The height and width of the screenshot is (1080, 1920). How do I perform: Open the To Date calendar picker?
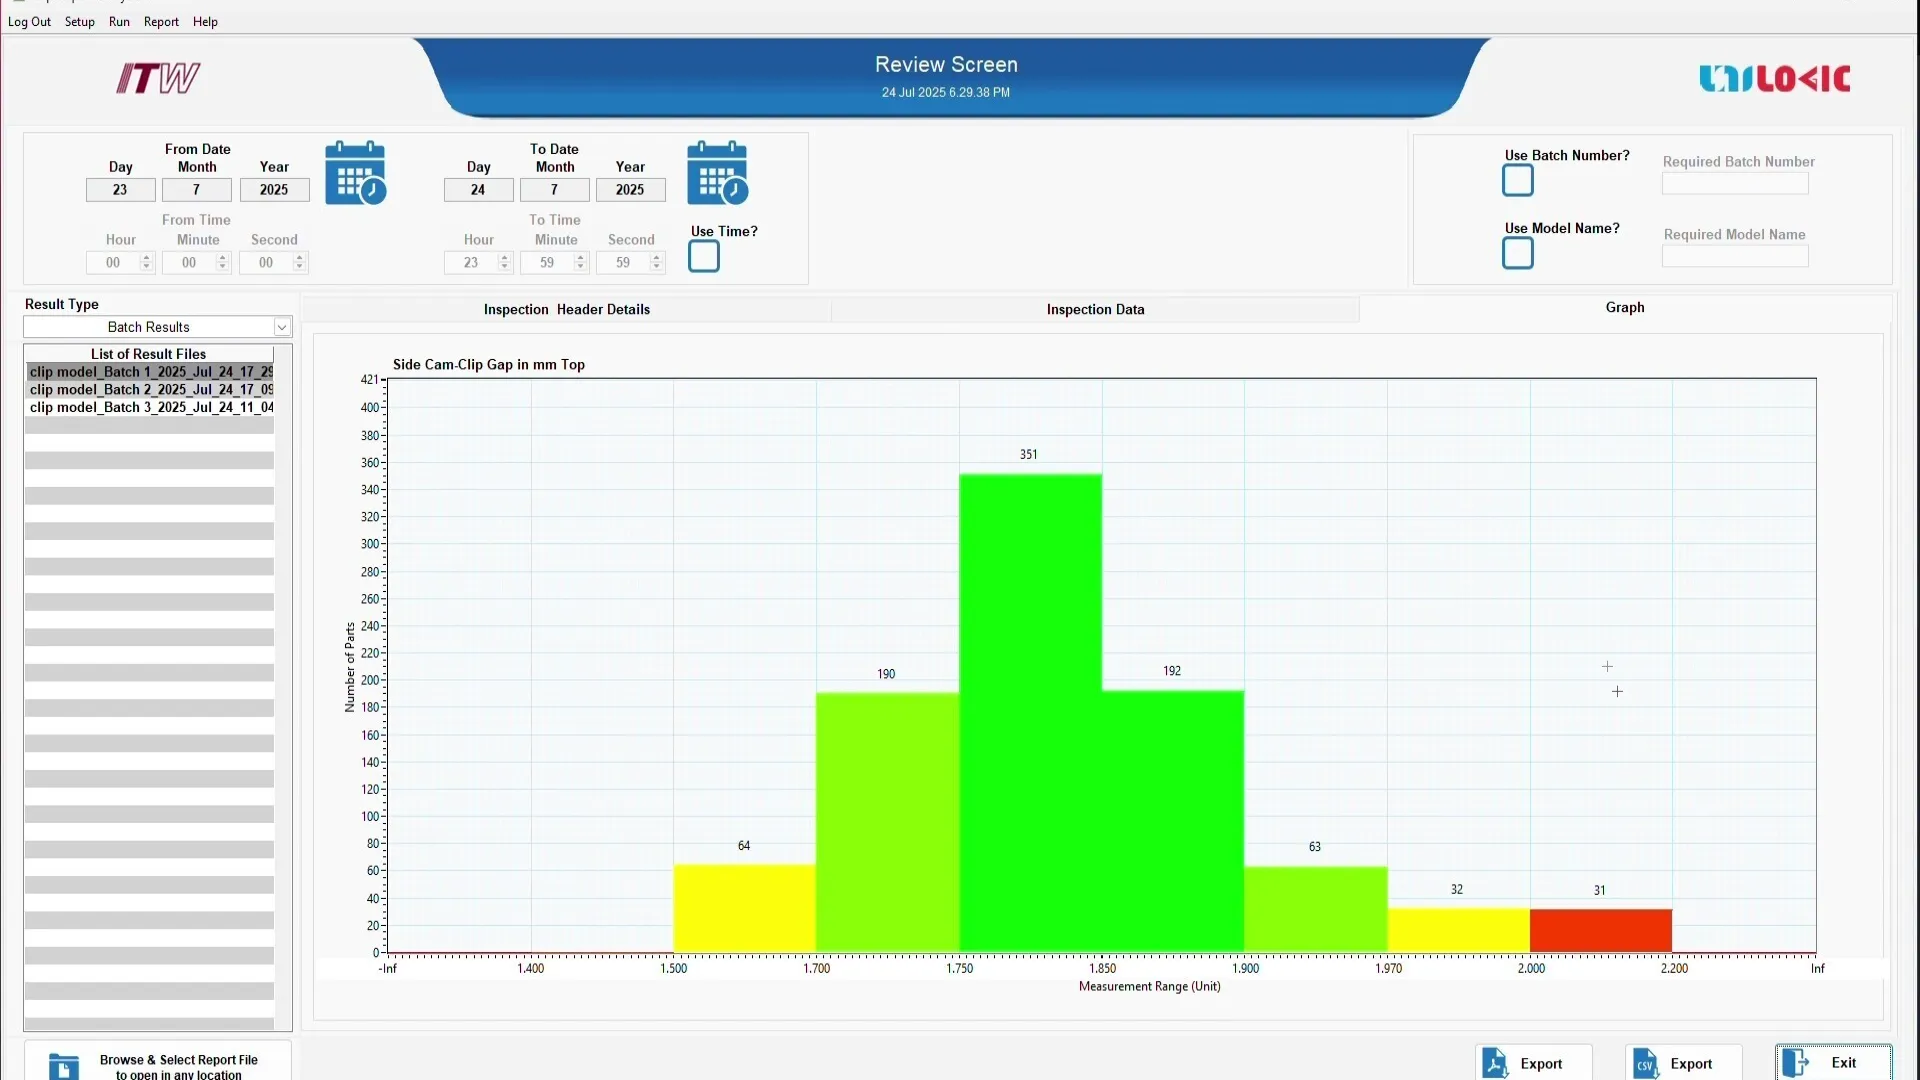point(716,172)
